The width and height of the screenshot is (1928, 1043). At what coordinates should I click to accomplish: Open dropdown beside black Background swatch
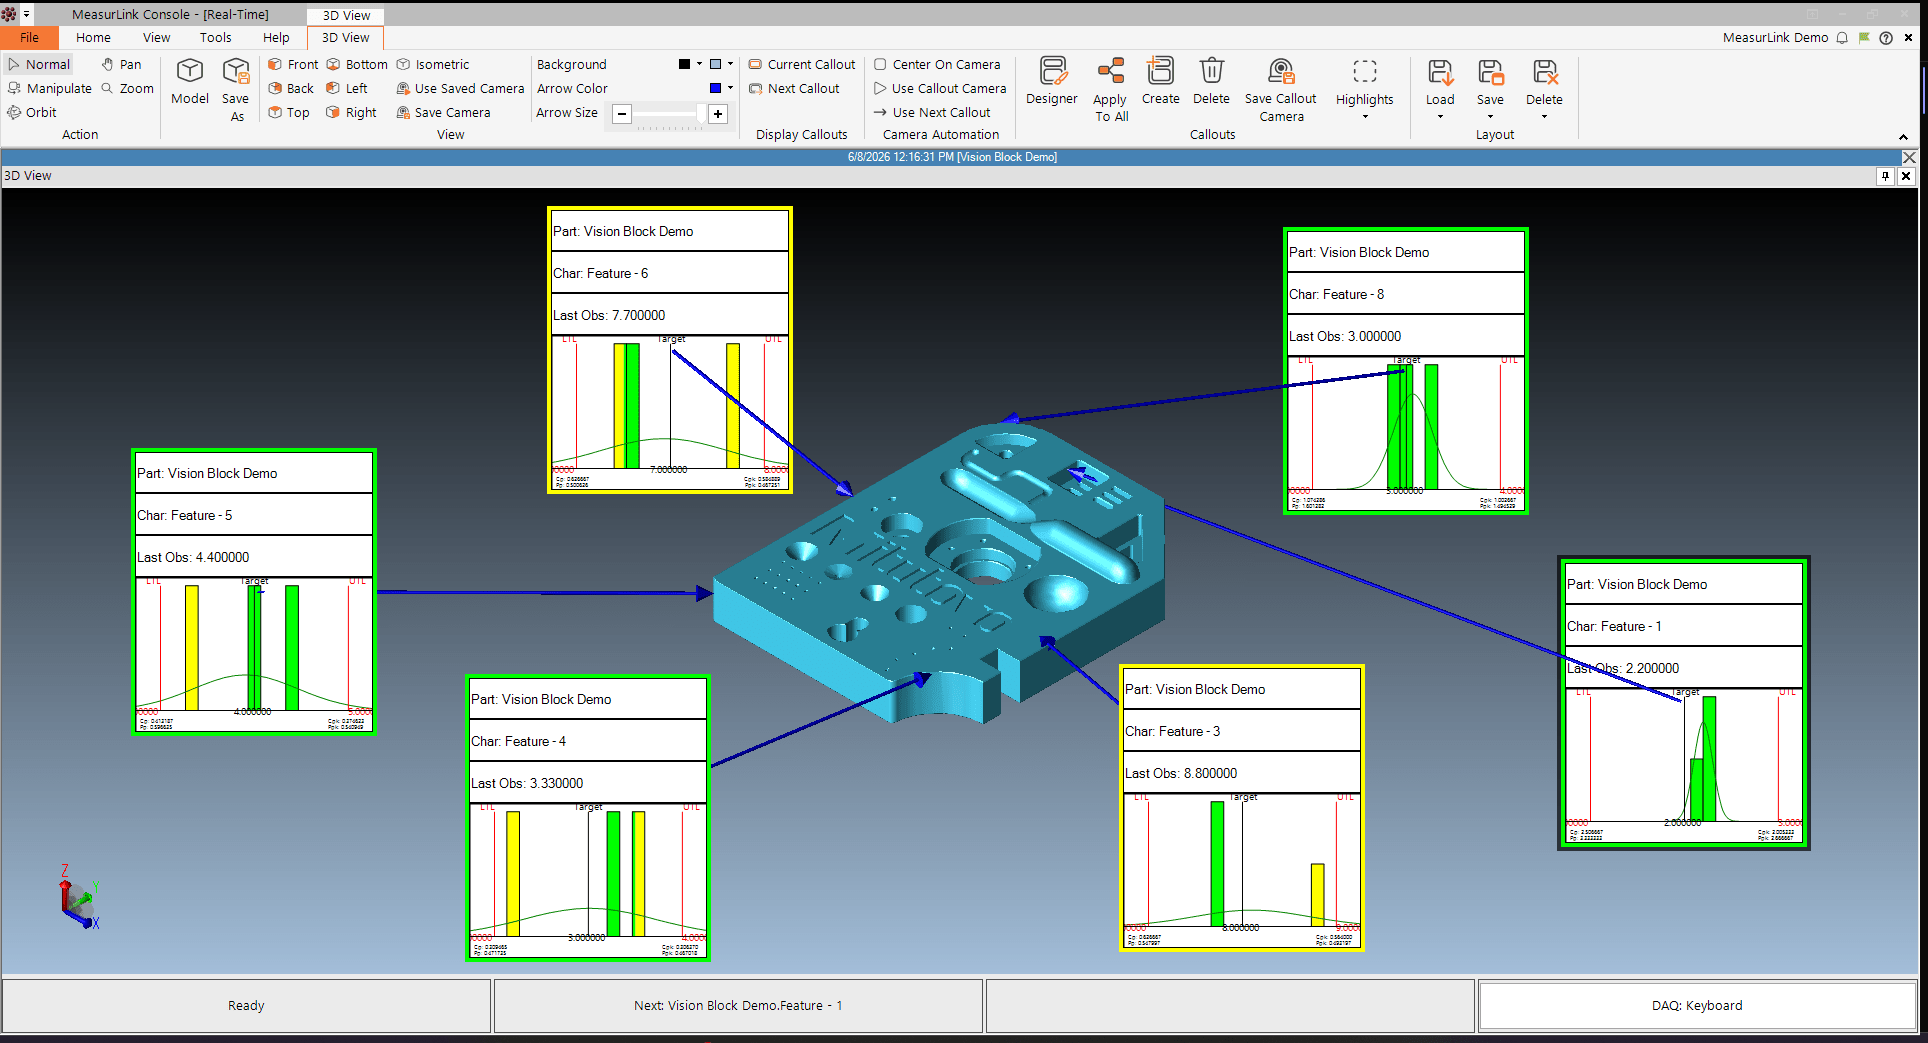click(699, 64)
